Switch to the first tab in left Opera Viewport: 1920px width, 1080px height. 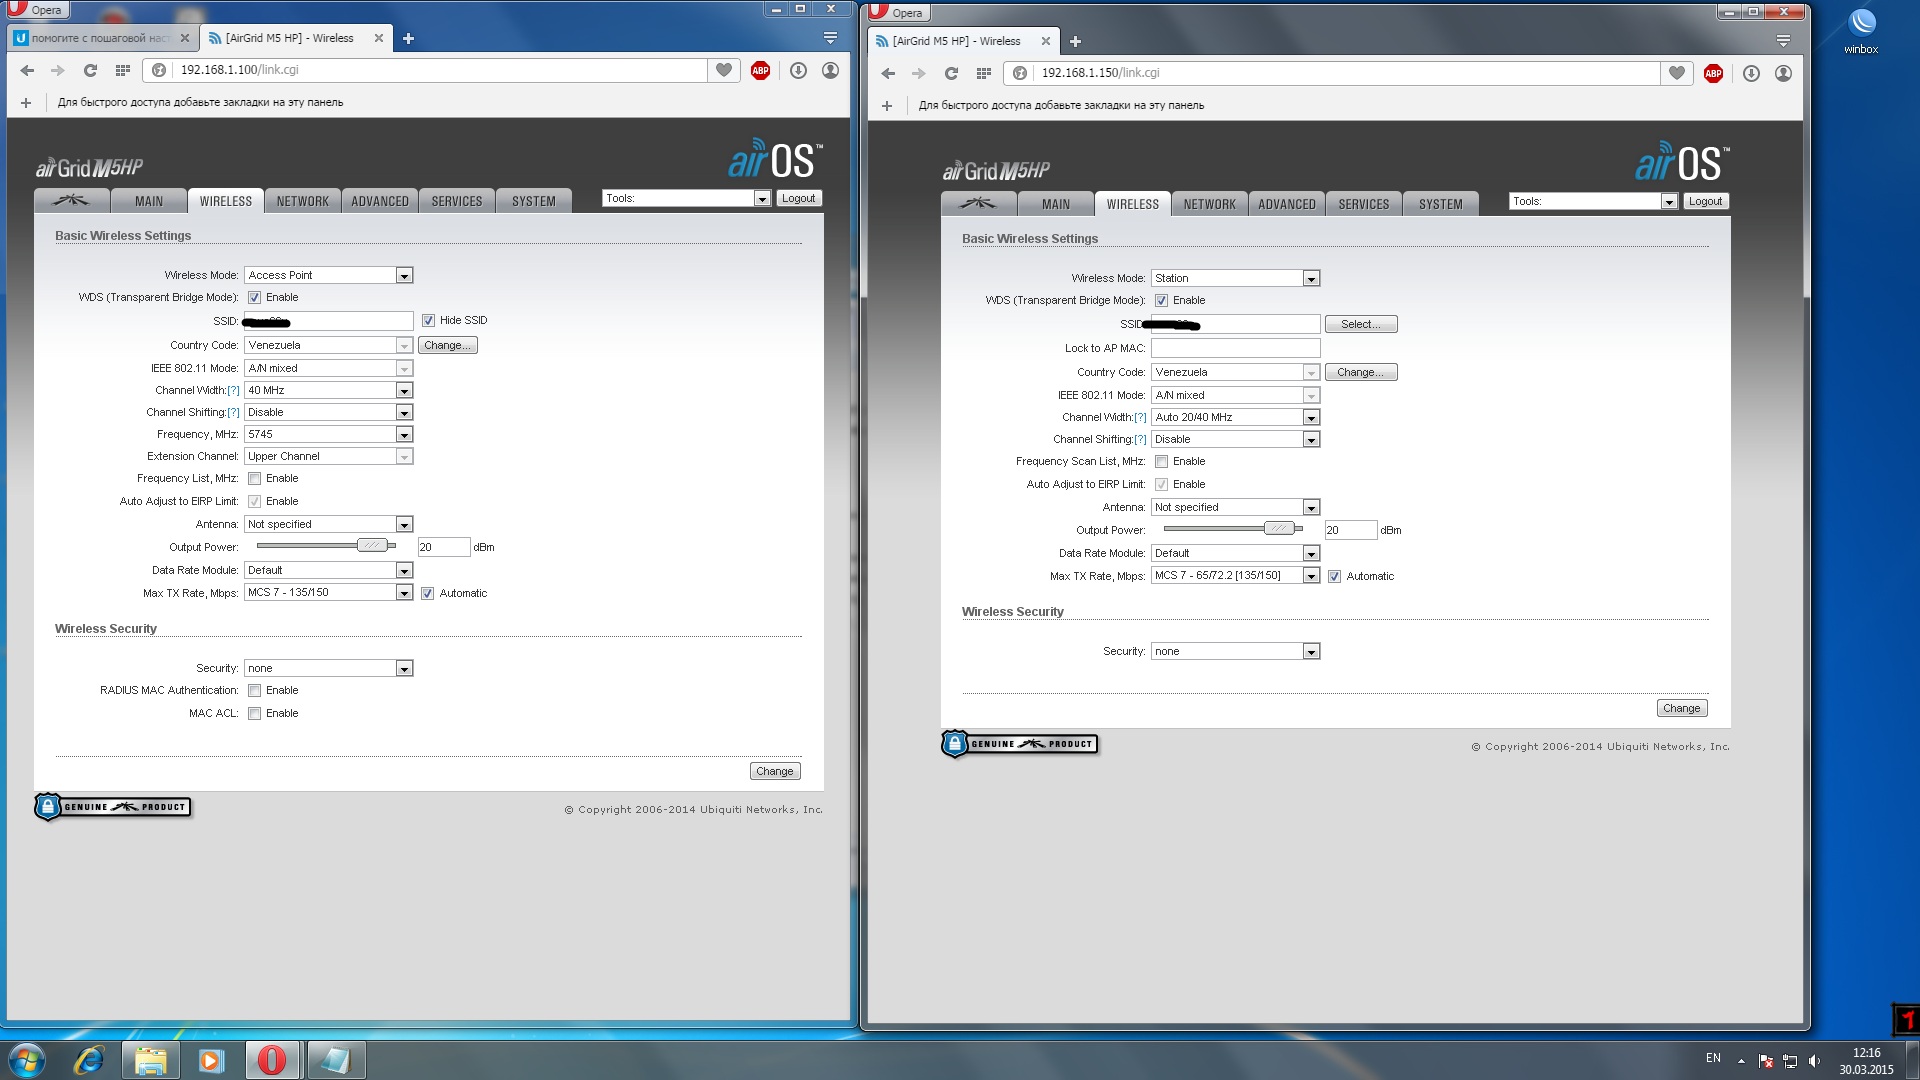(x=101, y=38)
